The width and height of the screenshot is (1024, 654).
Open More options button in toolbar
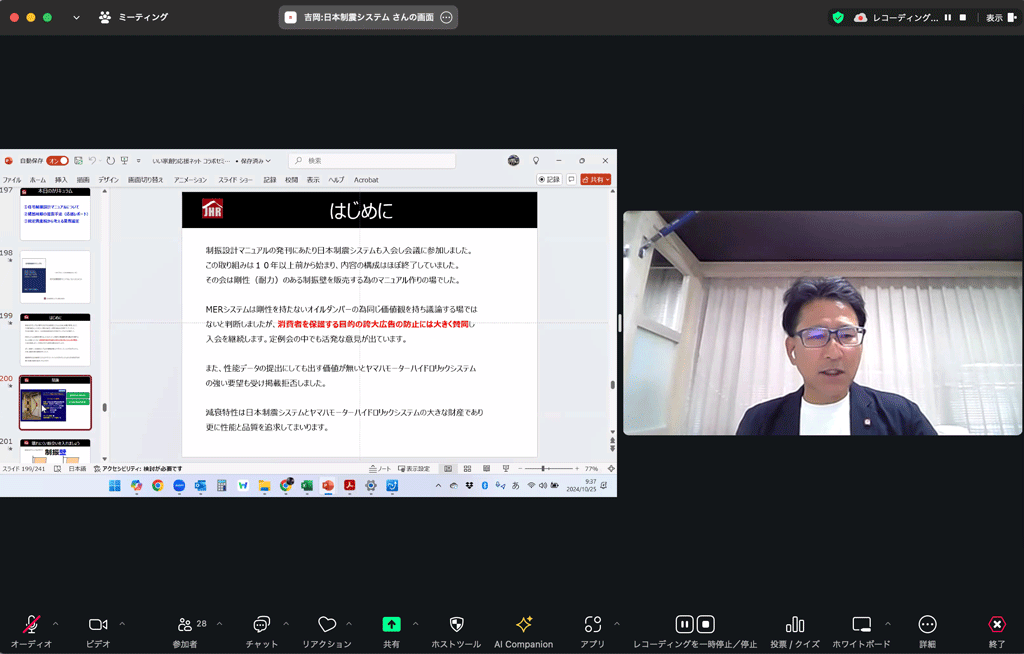927,625
